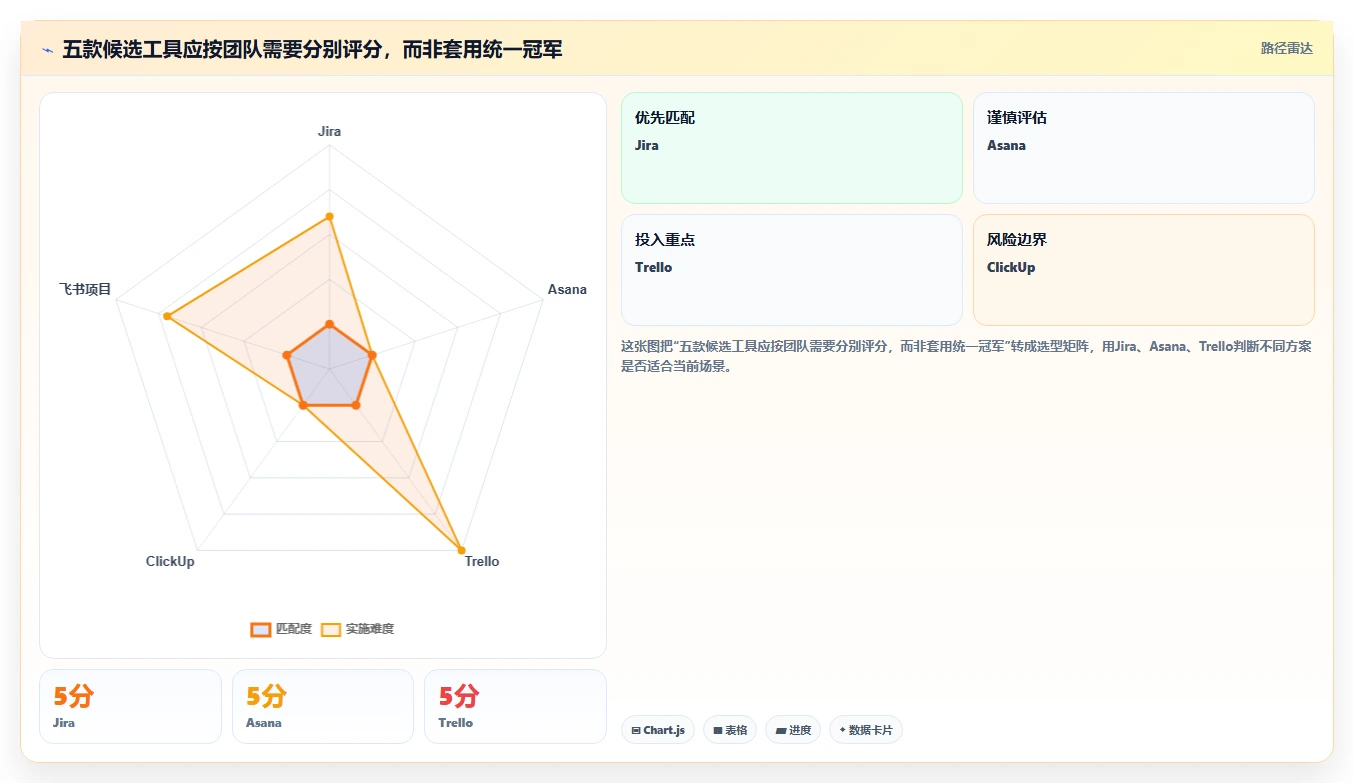Toggle the 实施难度 legend item
Screen dimensions: 1354x783
coord(357,629)
